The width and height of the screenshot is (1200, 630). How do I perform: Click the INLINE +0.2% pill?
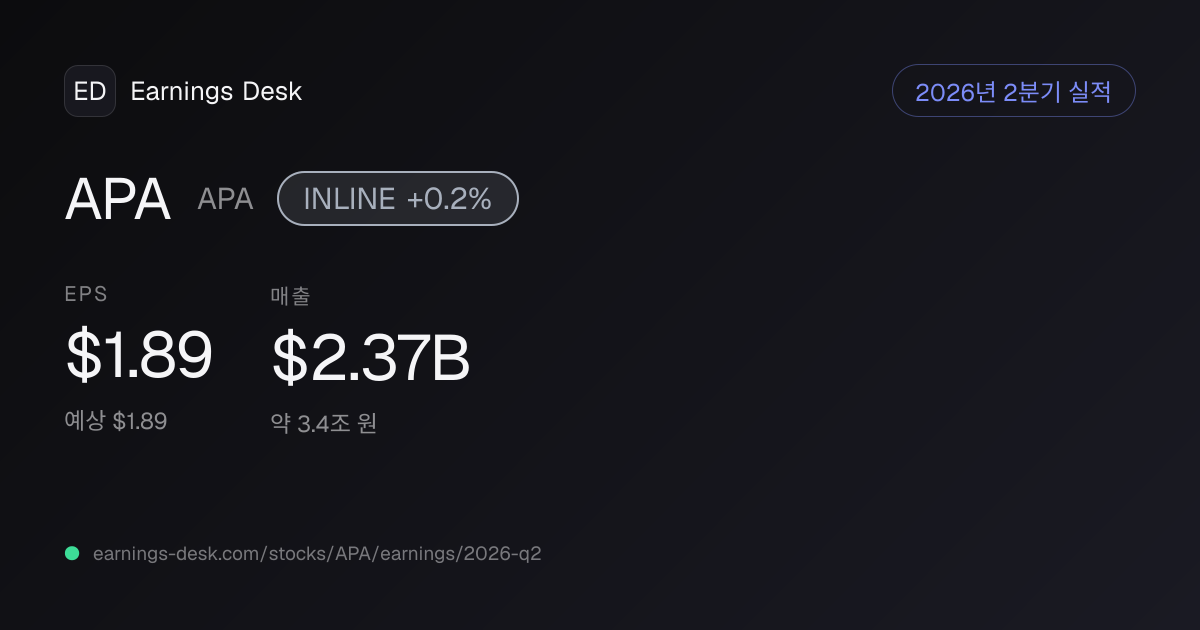[398, 198]
